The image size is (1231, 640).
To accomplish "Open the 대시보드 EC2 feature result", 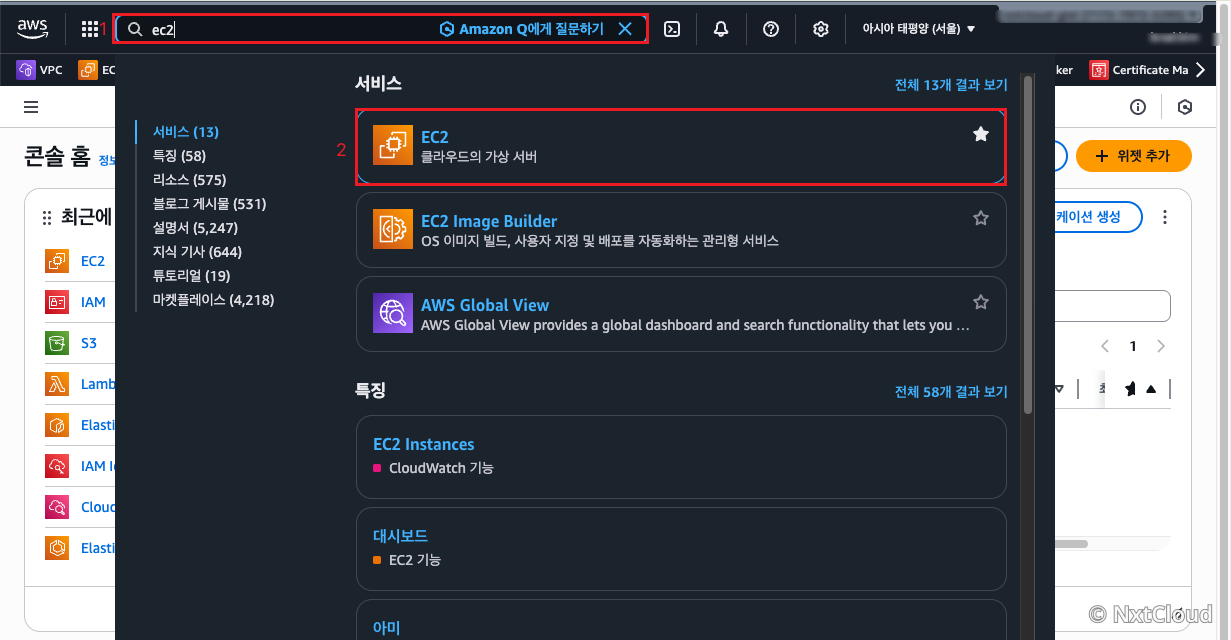I will point(681,548).
